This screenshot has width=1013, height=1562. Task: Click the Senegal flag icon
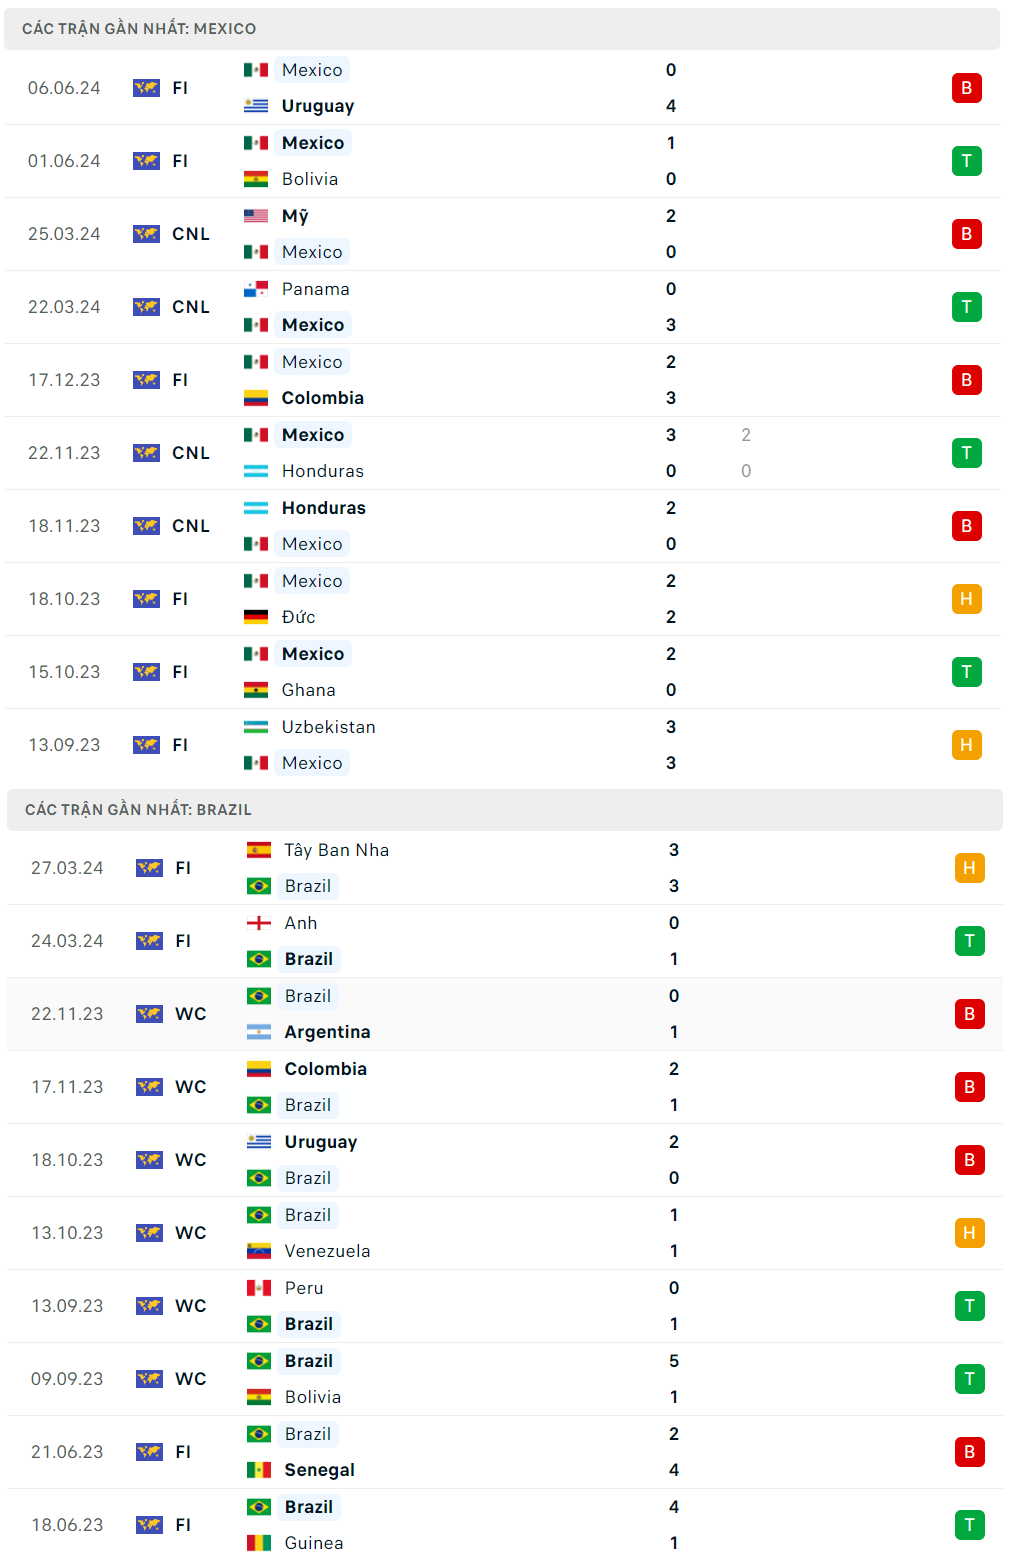pyautogui.click(x=259, y=1470)
